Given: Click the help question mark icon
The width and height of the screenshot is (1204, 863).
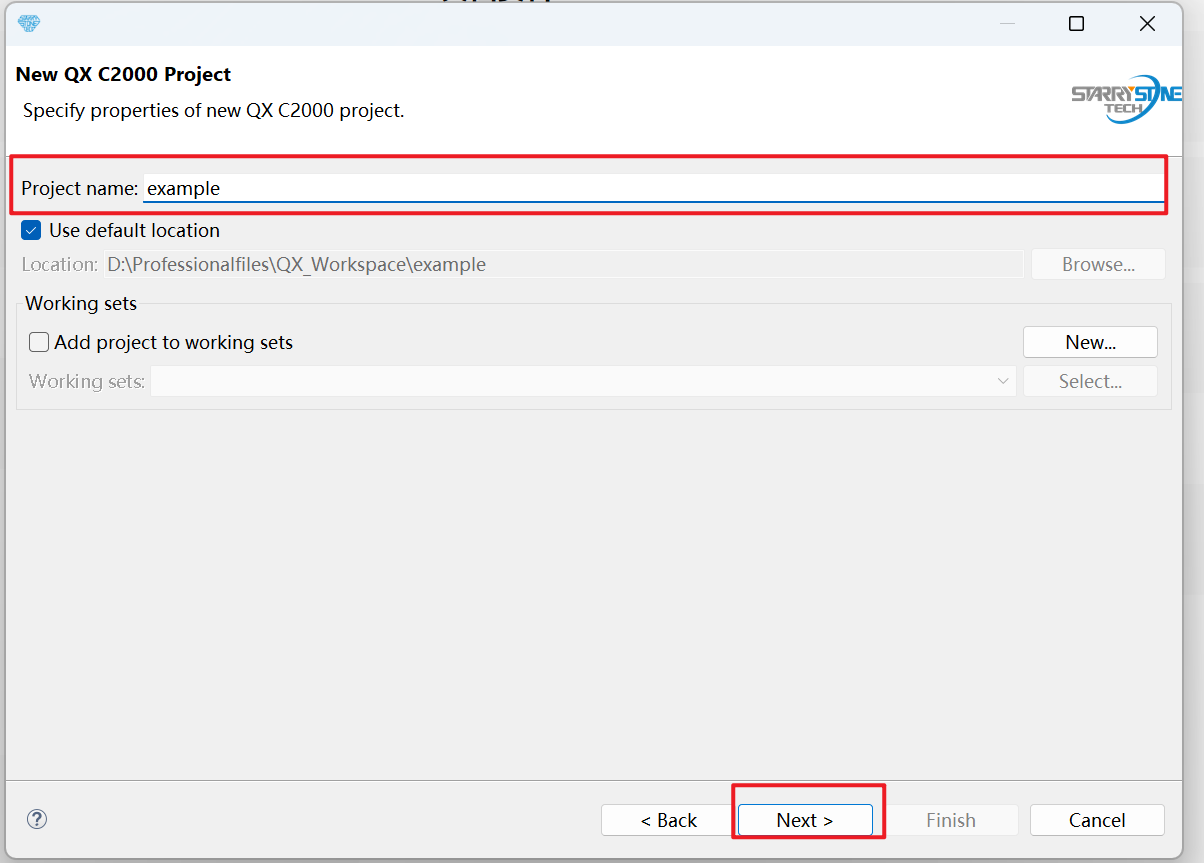Looking at the screenshot, I should (37, 820).
